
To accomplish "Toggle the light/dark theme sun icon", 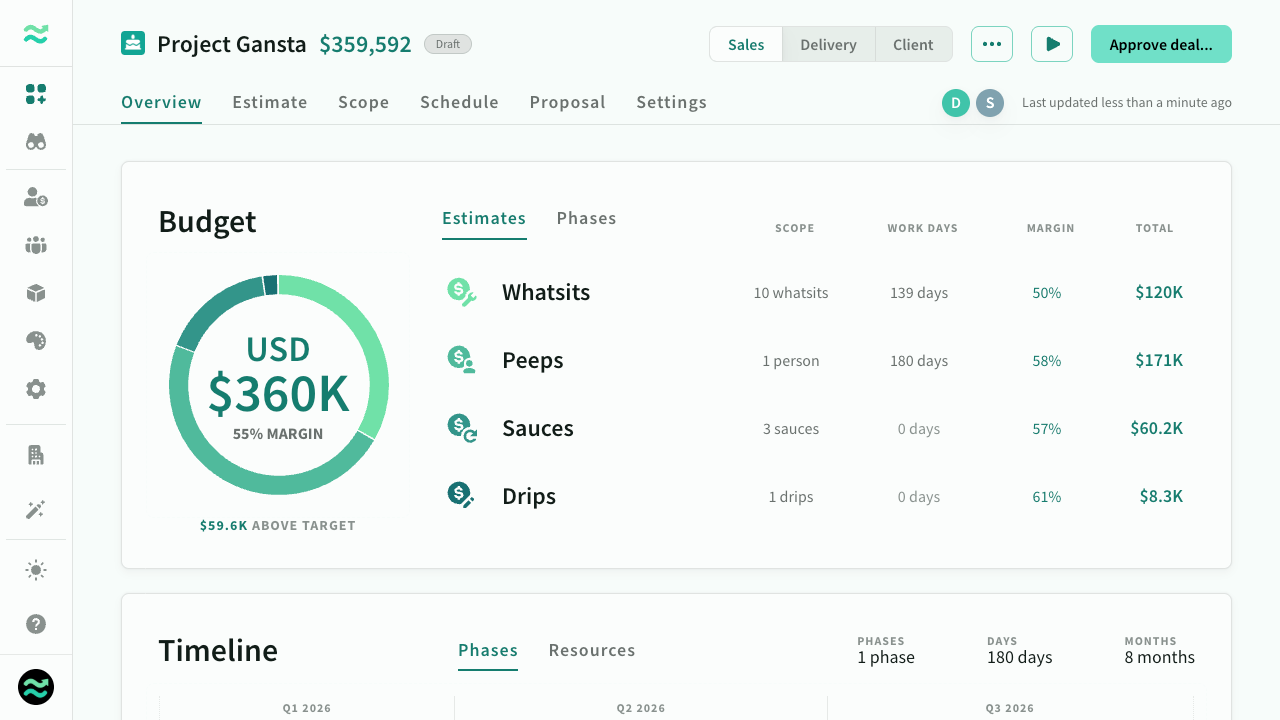I will click(x=36, y=571).
